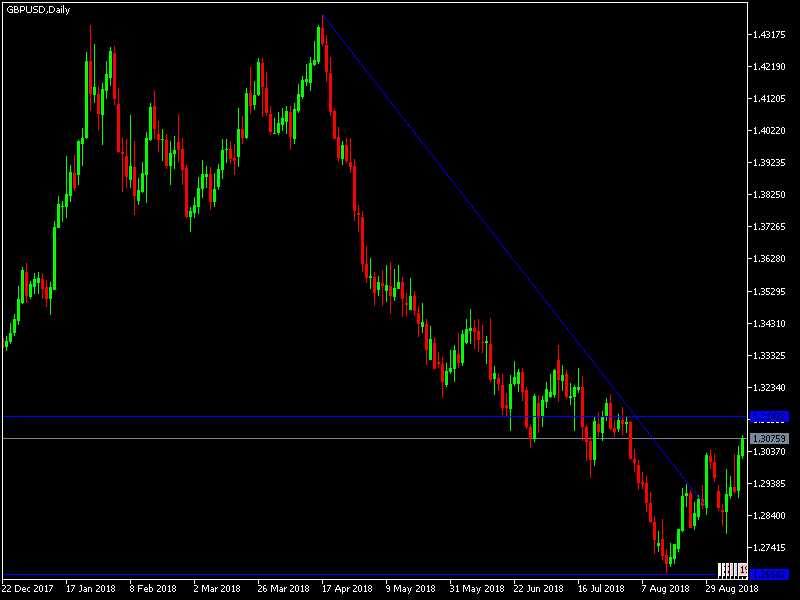Click price level 1.40220 on axis
The image size is (800, 600).
coord(769,131)
